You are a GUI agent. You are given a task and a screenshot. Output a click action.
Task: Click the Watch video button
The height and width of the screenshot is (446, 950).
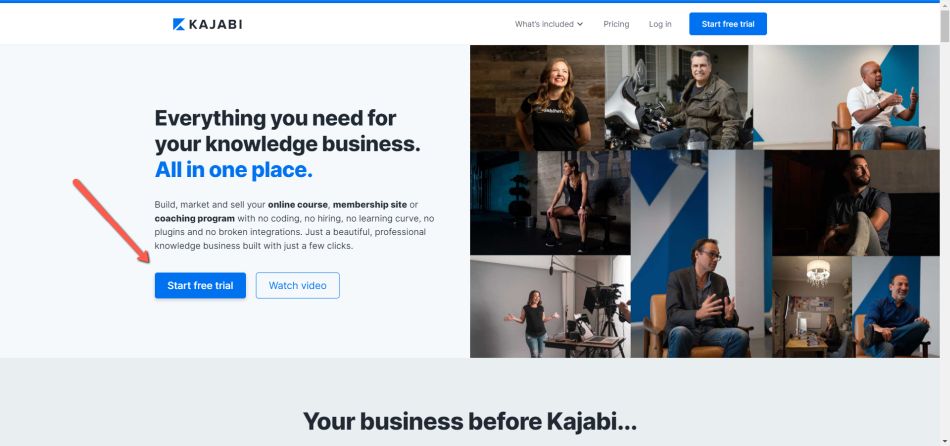click(297, 285)
